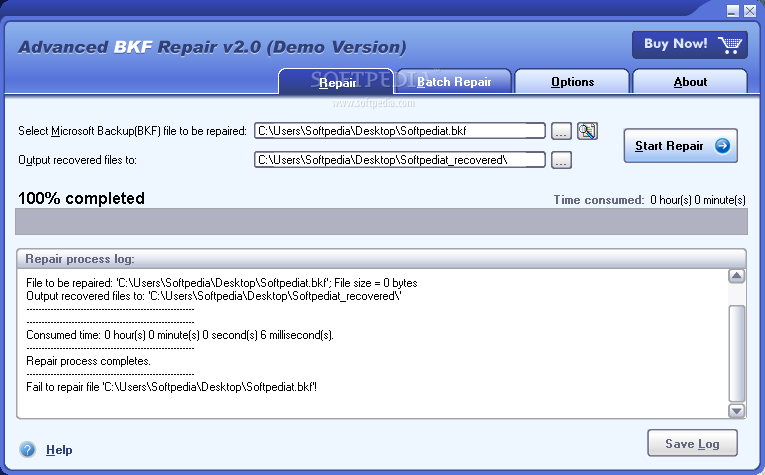Image resolution: width=765 pixels, height=475 pixels.
Task: Click the repair log scrollbar thumb
Action: click(736, 353)
